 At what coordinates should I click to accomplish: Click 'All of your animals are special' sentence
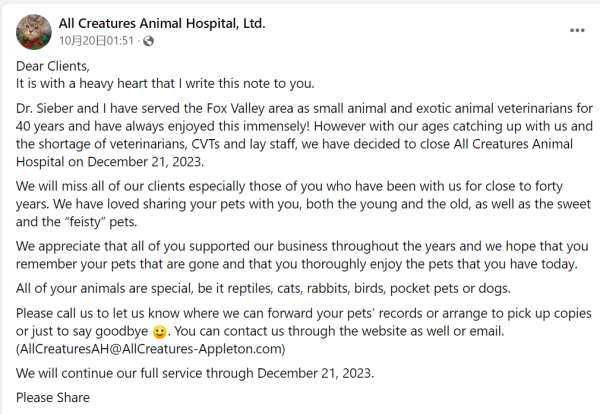click(263, 288)
